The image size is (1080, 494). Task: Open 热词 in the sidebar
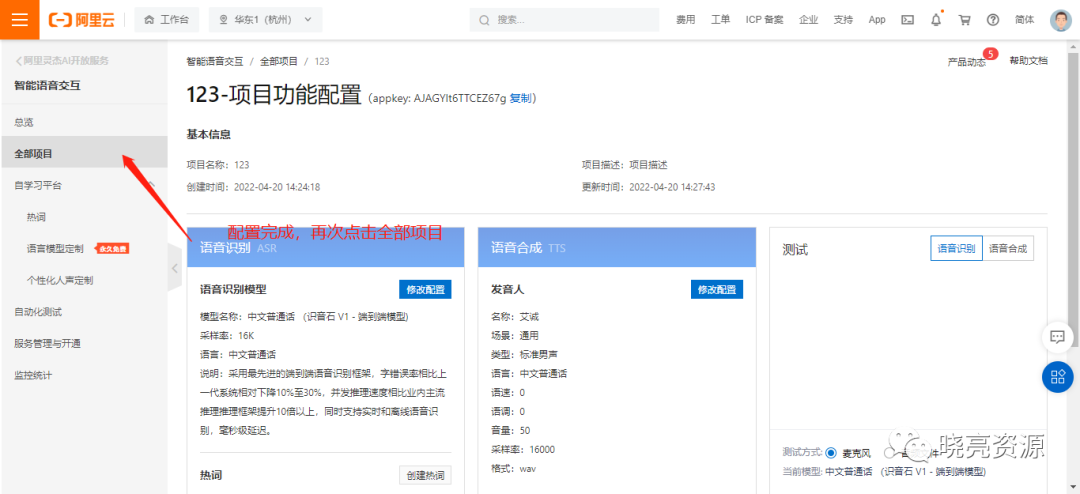pos(37,217)
